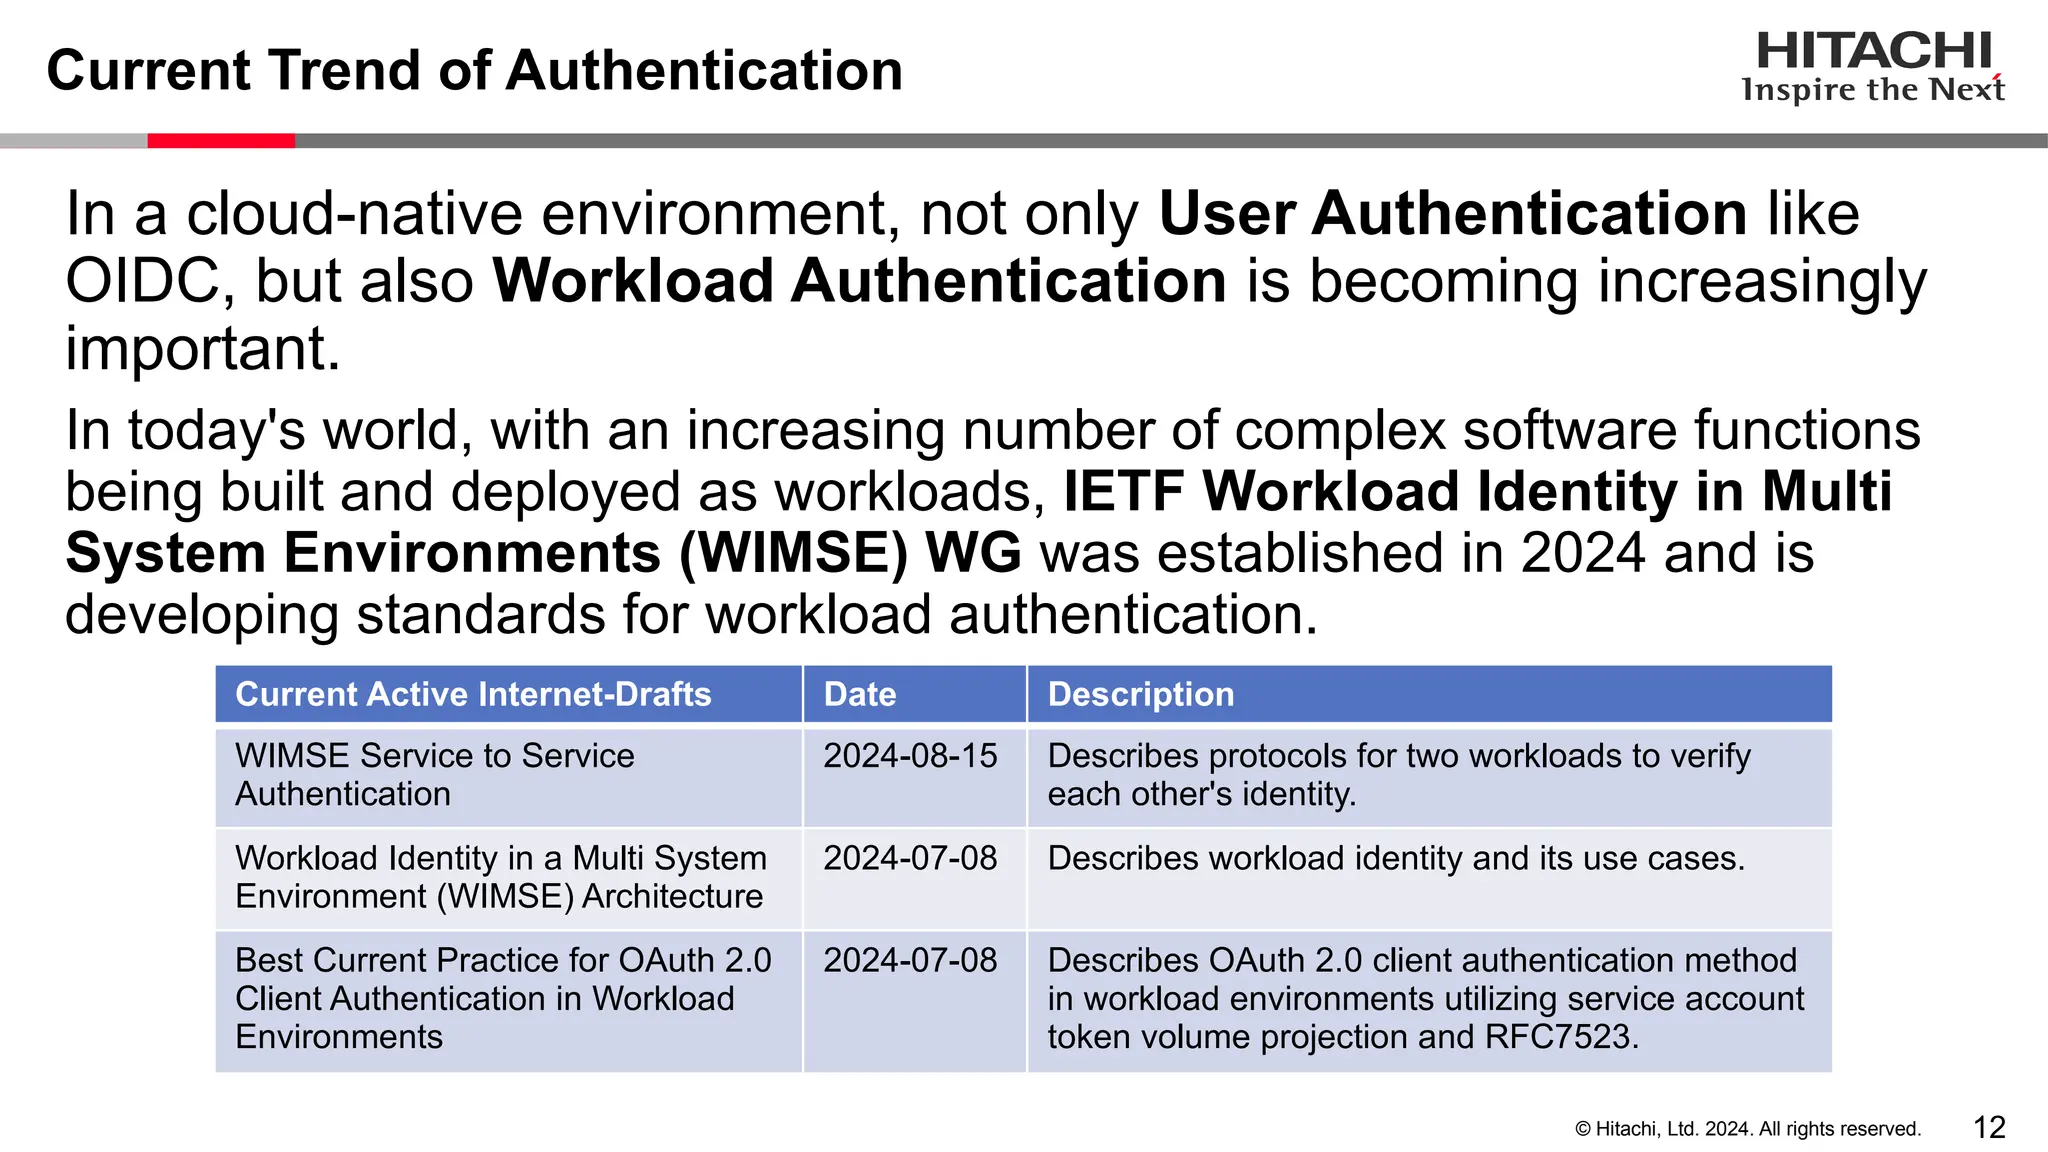Viewport: 2048px width, 1152px height.
Task: Click the 'Current Active Internet-Drafts' column header
Action: tap(508, 694)
